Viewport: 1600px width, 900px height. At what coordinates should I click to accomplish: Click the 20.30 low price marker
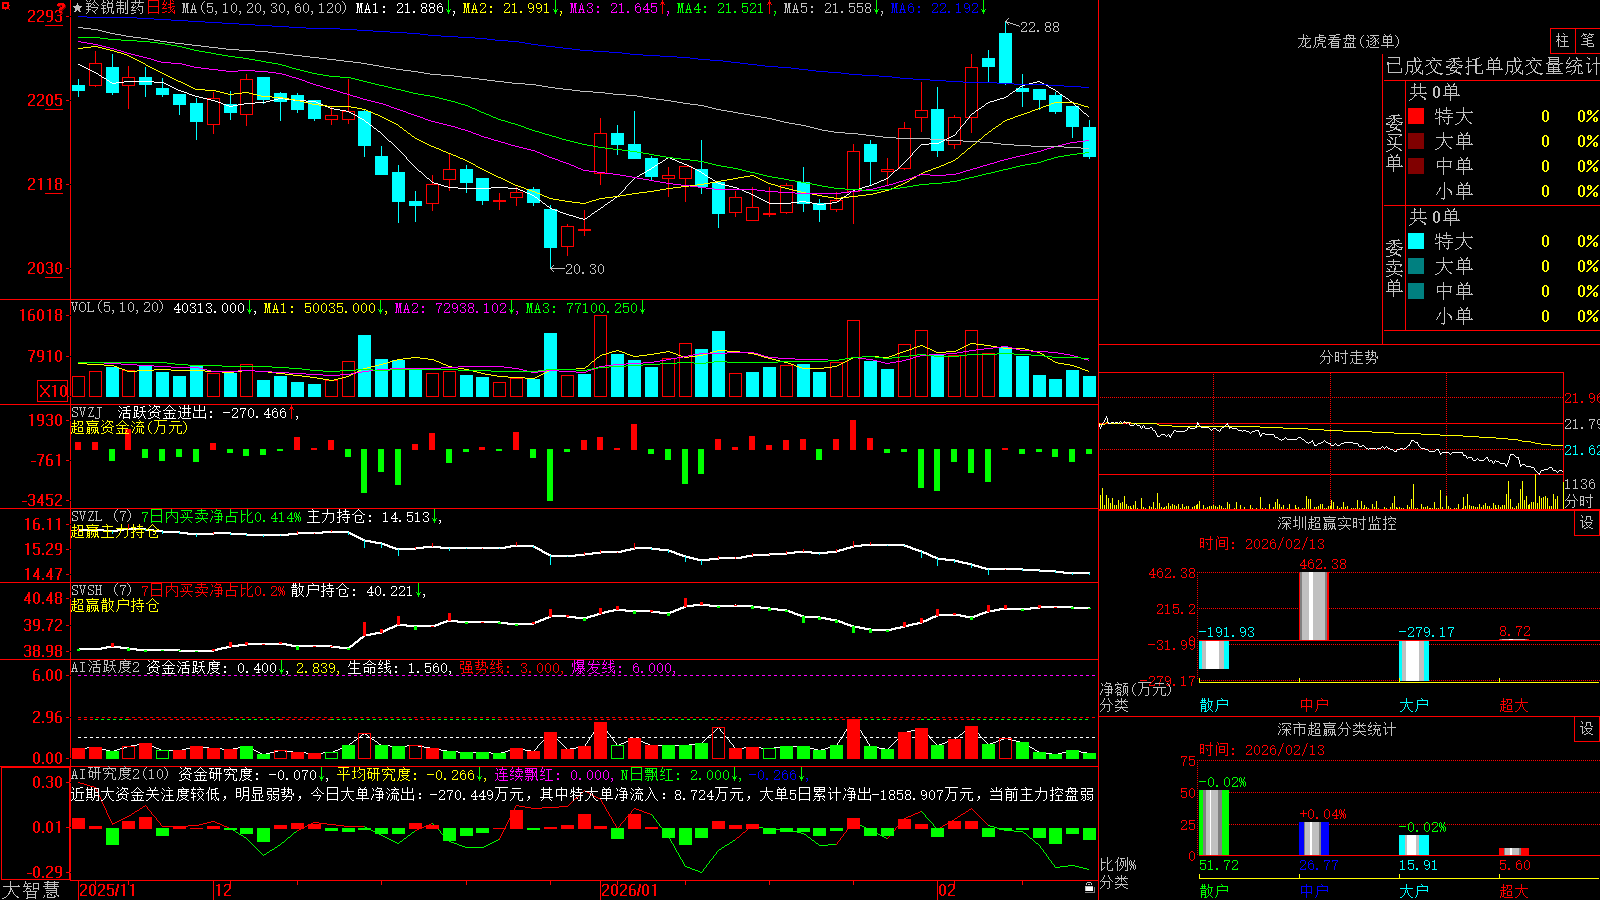584,269
